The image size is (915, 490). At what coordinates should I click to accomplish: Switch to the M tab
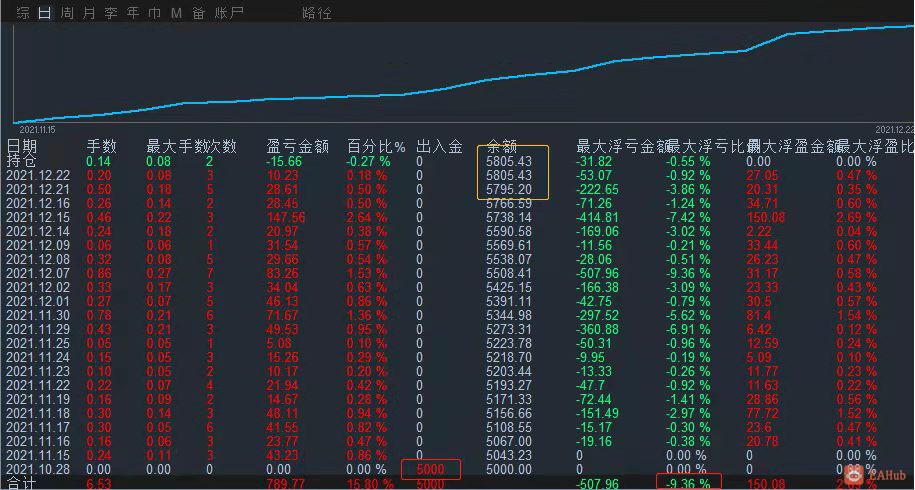point(176,13)
